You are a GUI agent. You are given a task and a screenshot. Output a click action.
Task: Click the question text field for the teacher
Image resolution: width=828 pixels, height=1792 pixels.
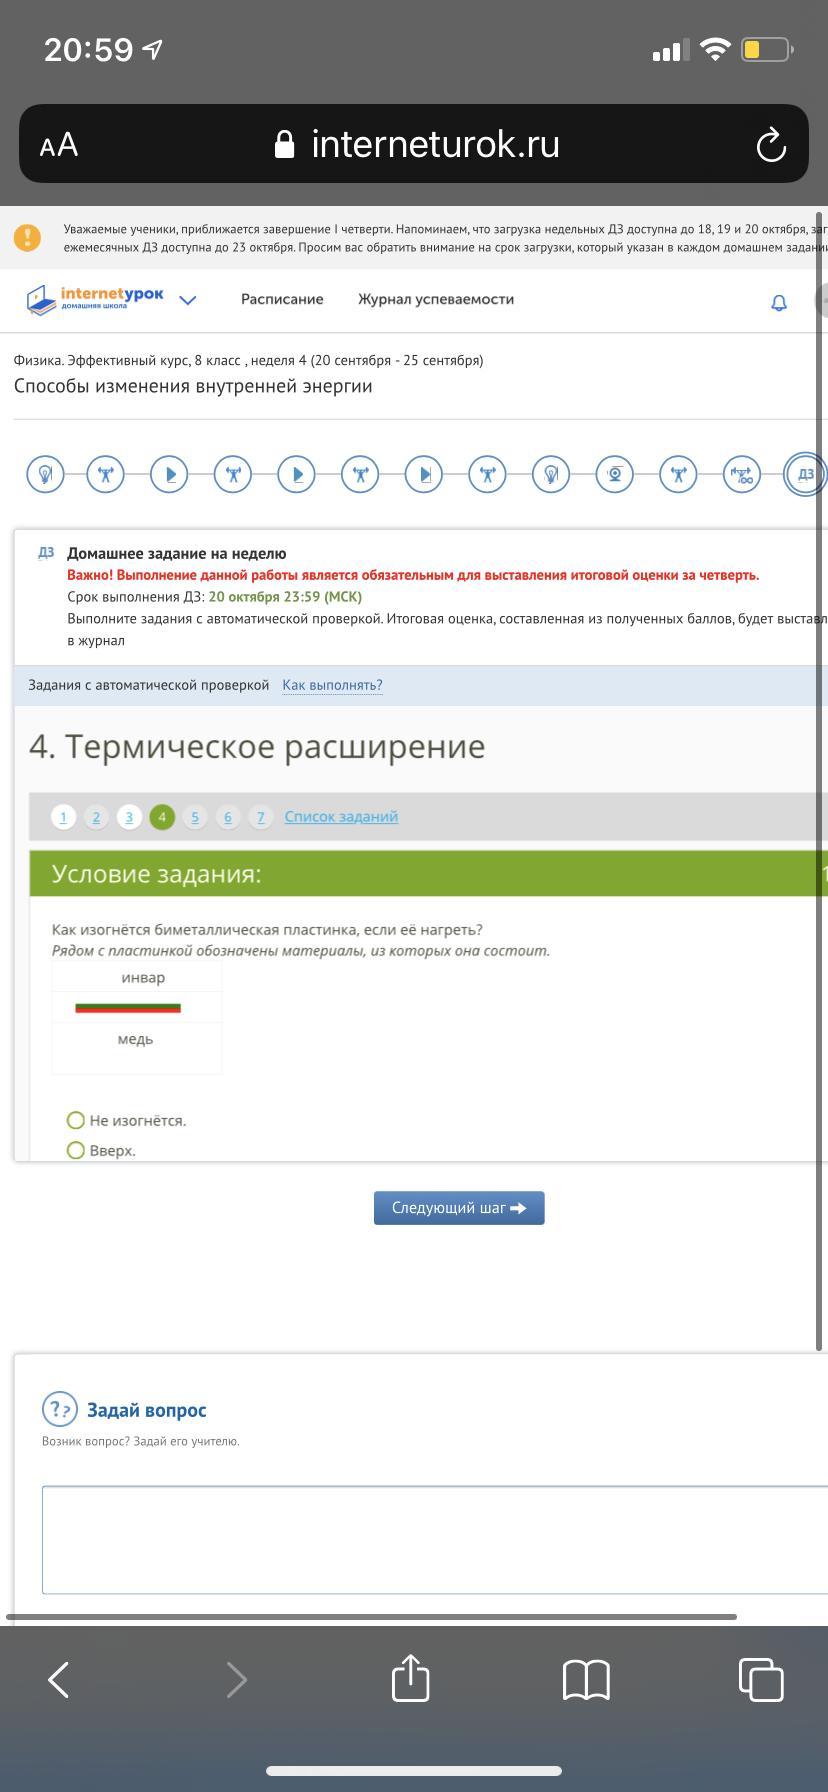point(435,1539)
